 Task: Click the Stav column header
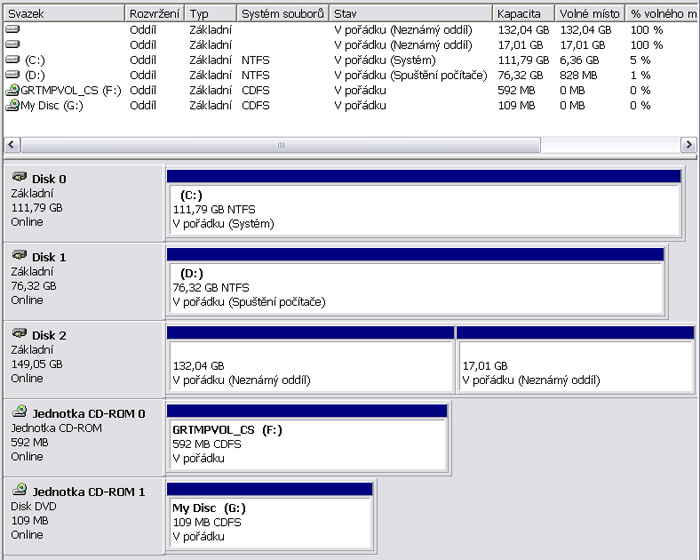[410, 14]
